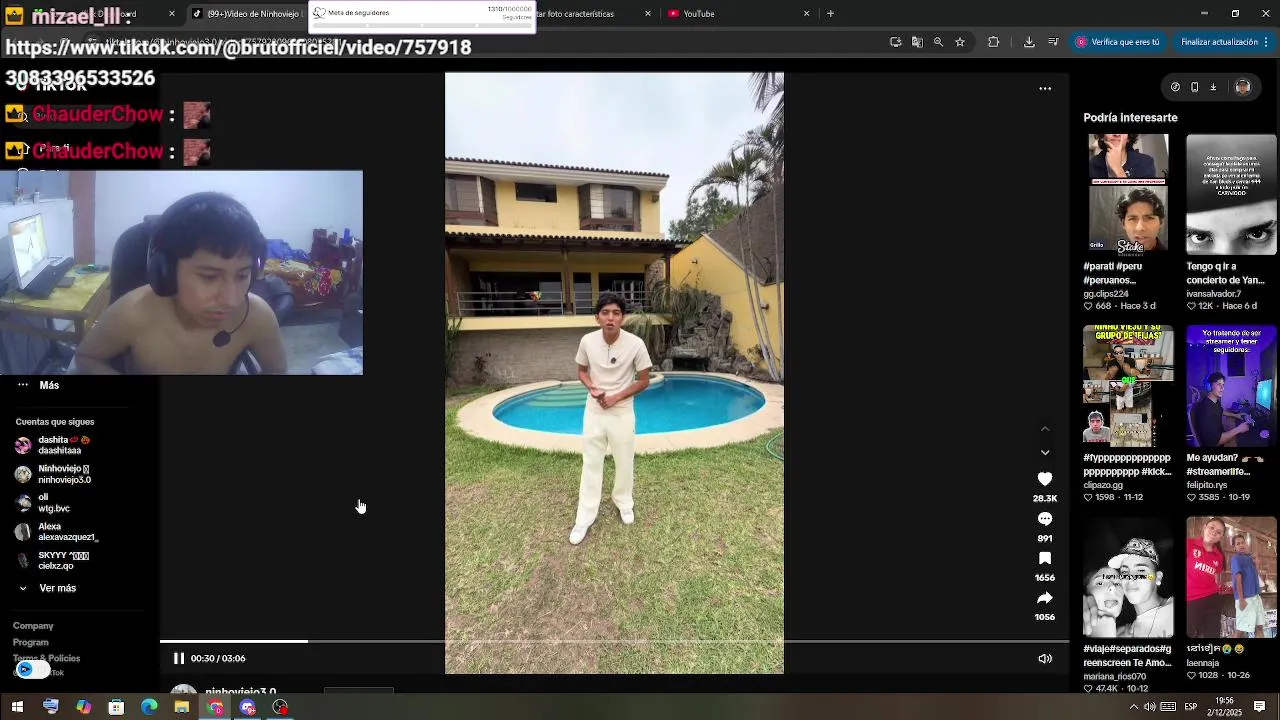Bookmark this page with the star icon
Viewport: 1280px width, 720px height.
[x=960, y=42]
